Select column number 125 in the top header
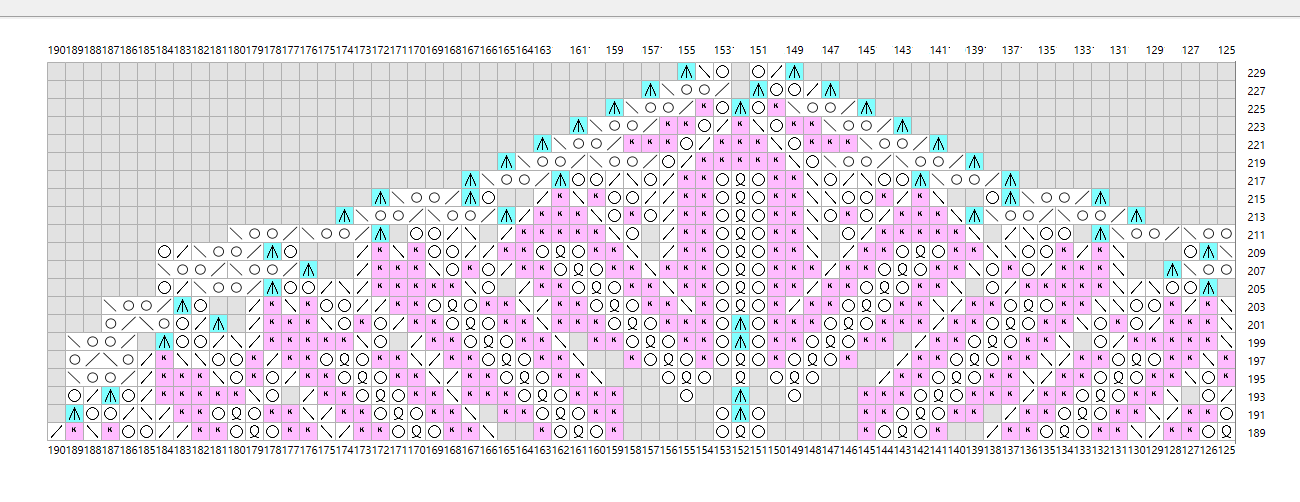1300x502 pixels. (x=1226, y=50)
